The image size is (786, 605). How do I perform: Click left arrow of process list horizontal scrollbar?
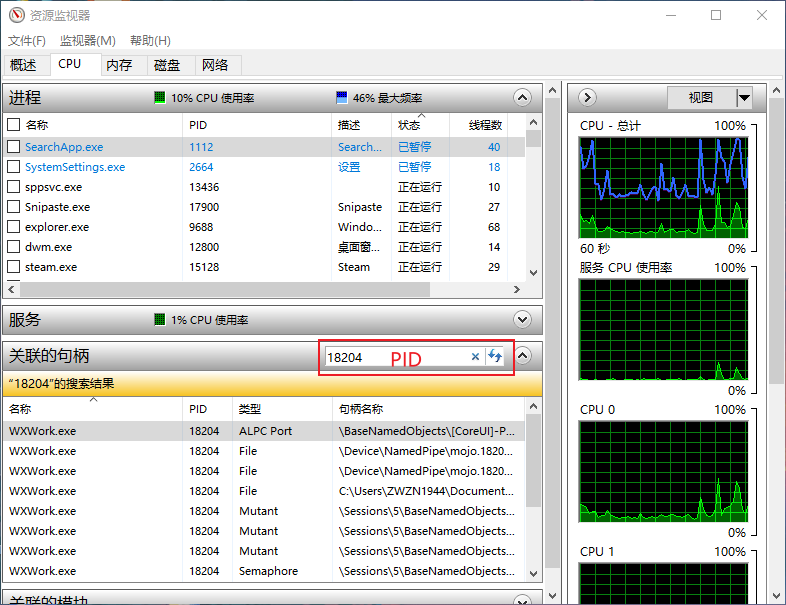[x=12, y=289]
